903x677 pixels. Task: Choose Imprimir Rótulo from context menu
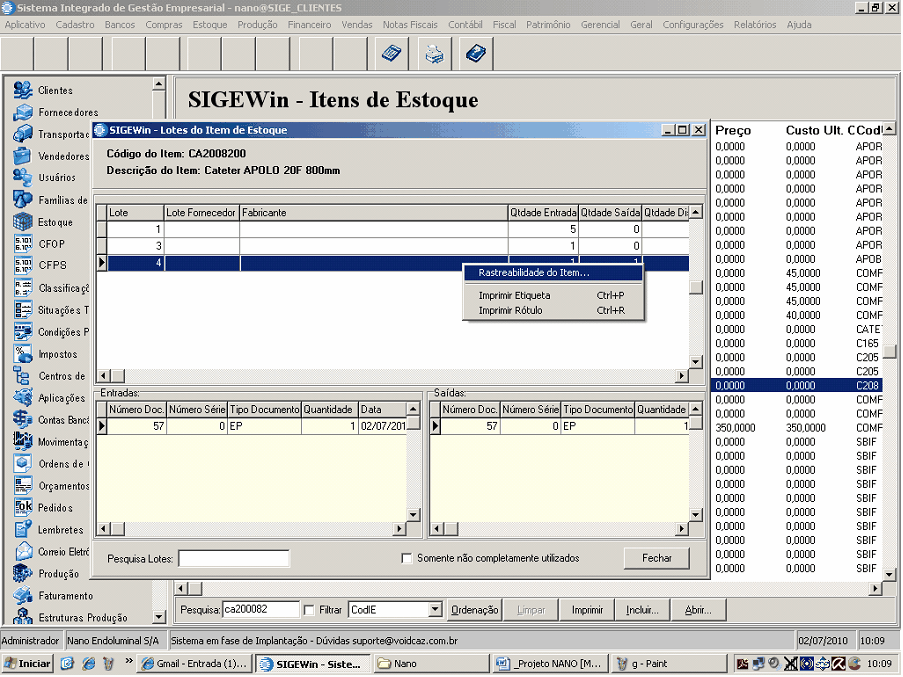click(x=553, y=310)
